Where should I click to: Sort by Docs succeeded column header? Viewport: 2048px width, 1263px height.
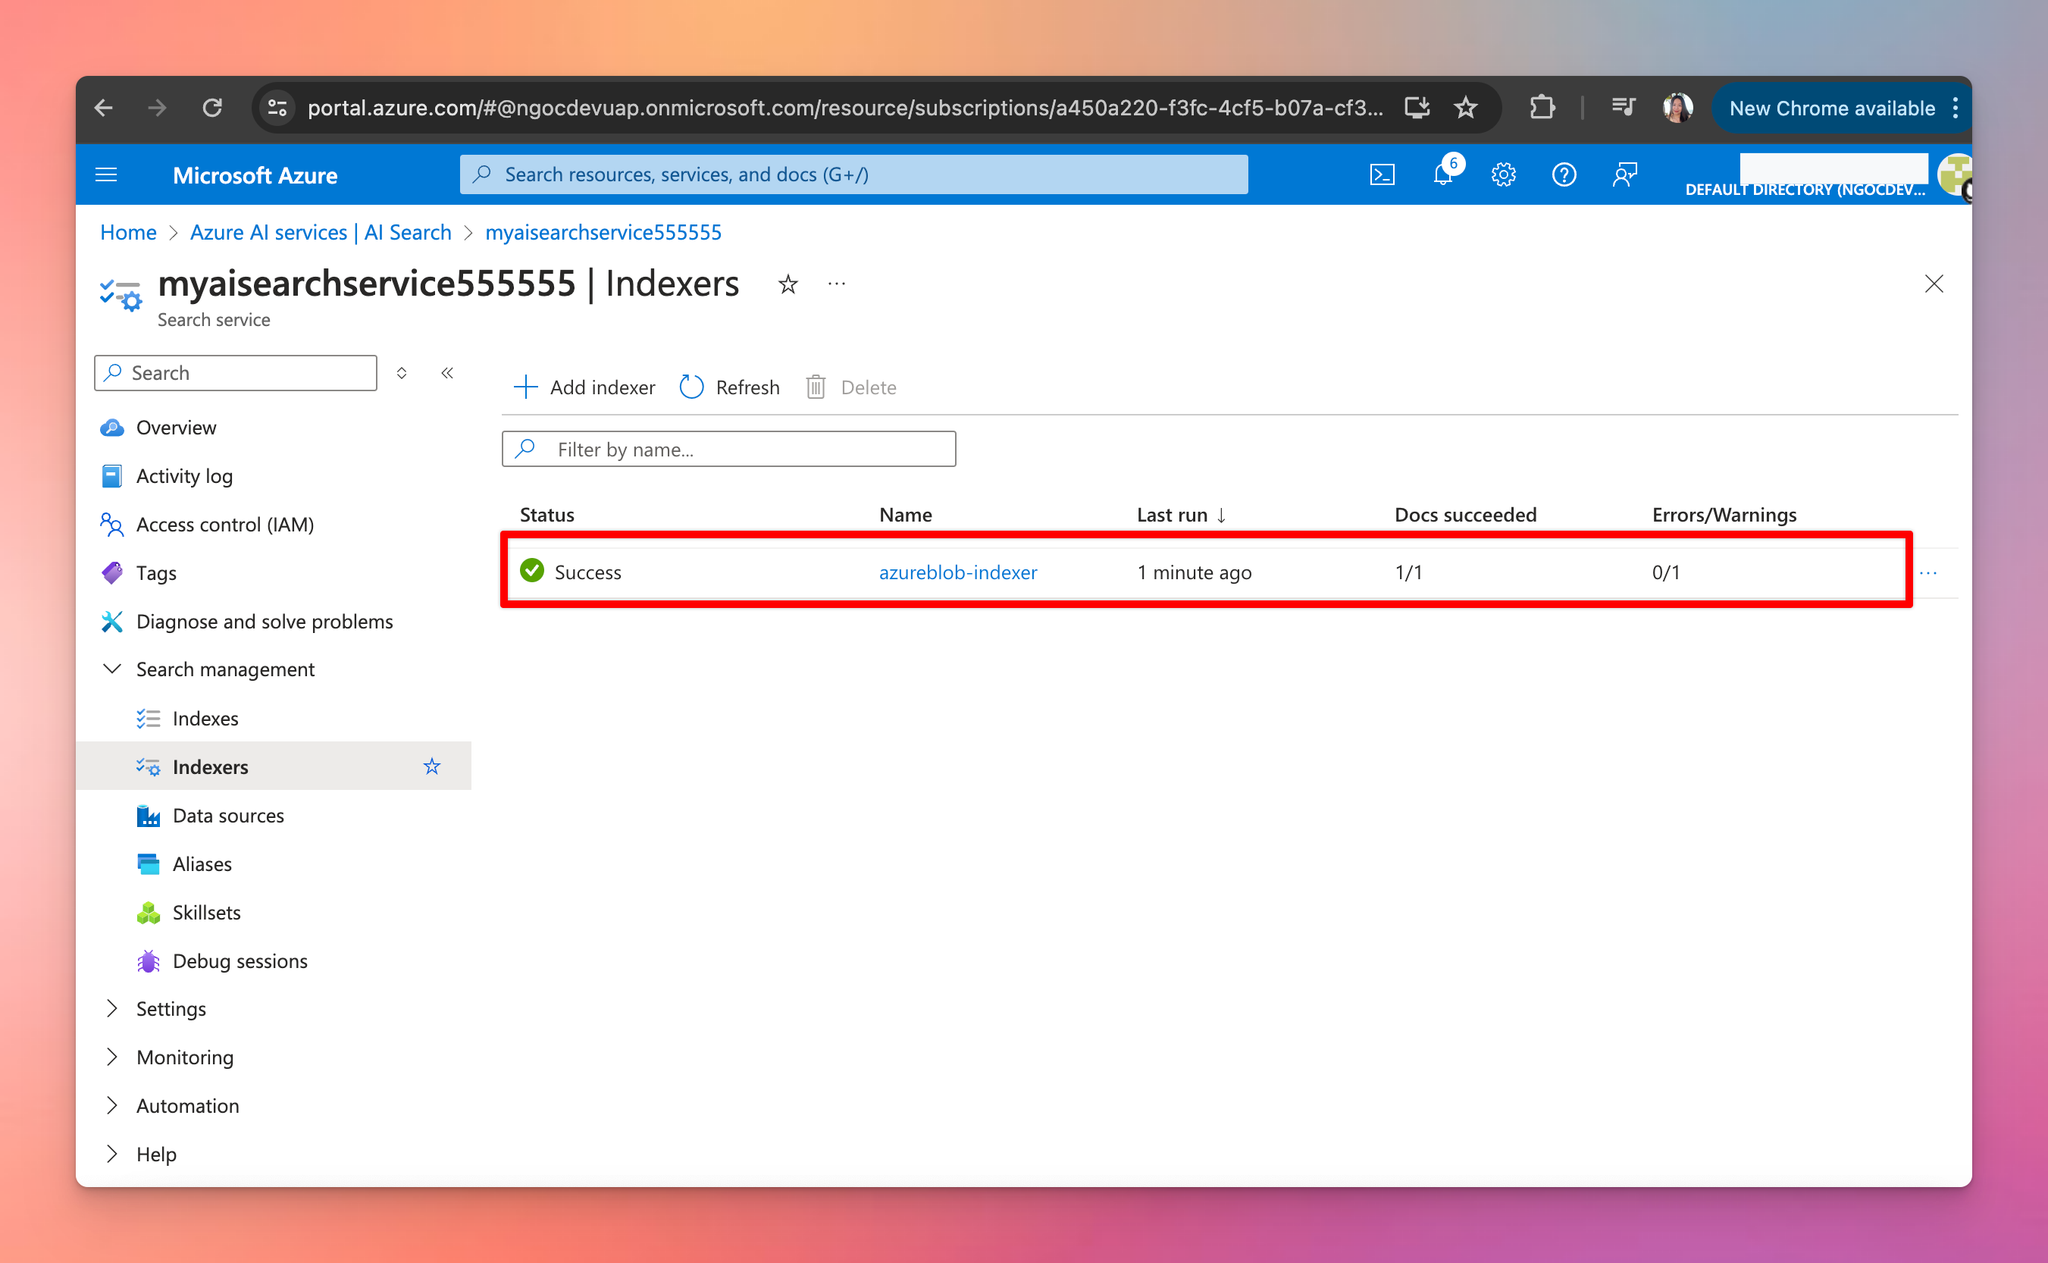point(1465,515)
